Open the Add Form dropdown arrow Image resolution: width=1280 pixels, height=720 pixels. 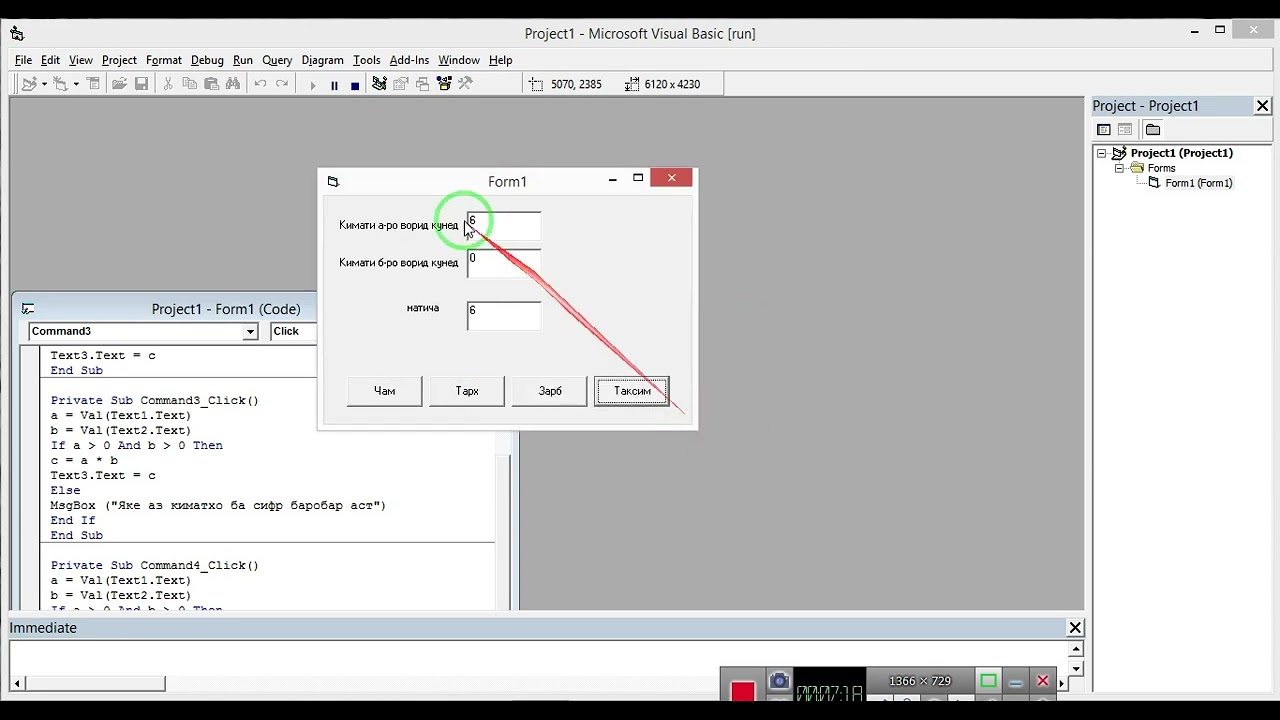click(75, 84)
